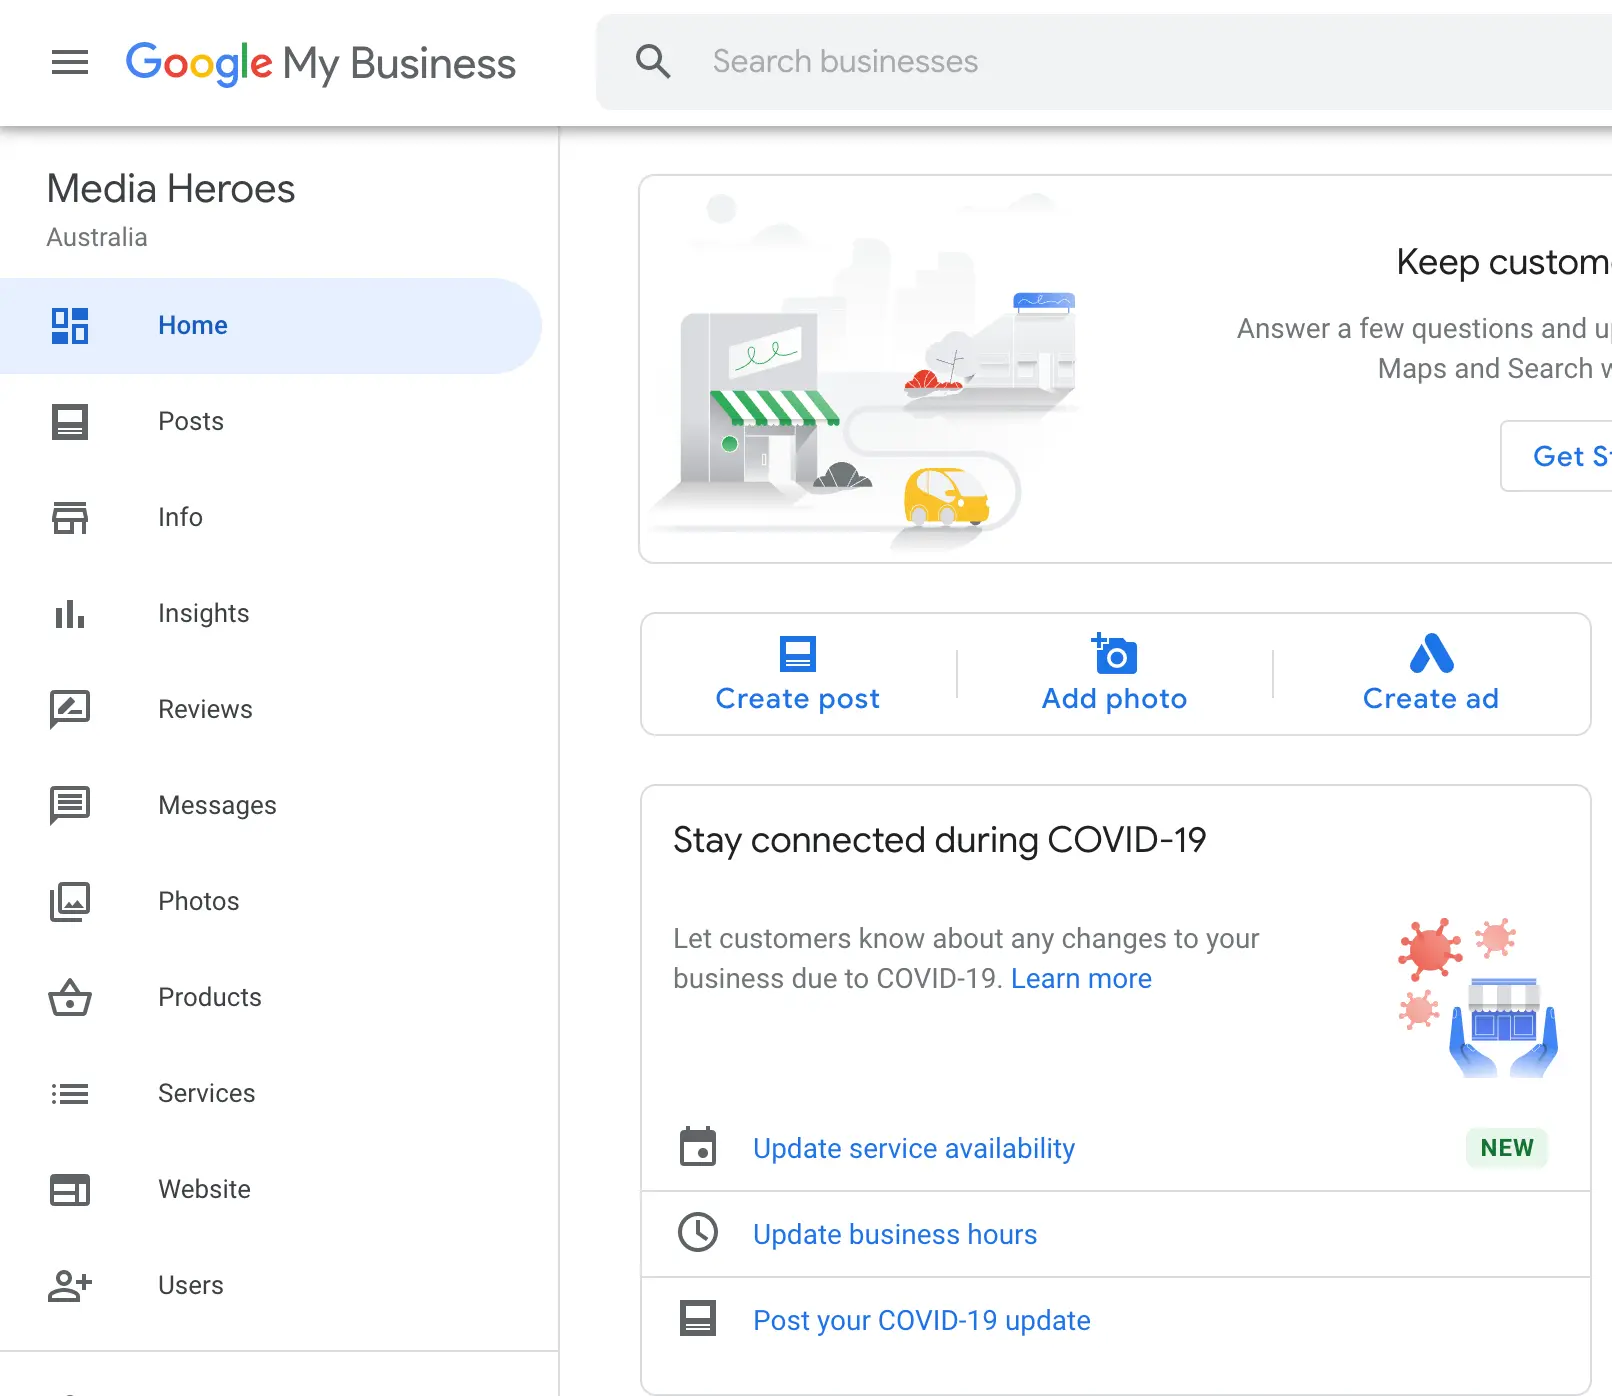Go to Services in sidebar
Viewport: 1612px width, 1396px height.
point(270,1094)
